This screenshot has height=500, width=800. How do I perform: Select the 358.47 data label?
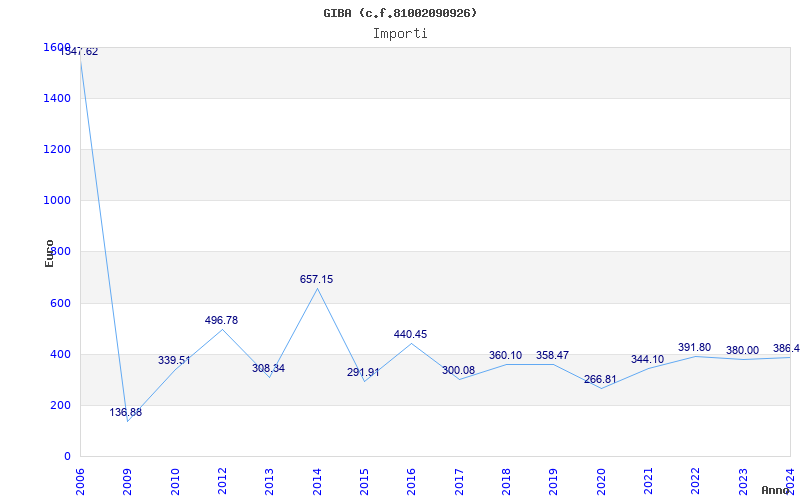[x=552, y=355]
